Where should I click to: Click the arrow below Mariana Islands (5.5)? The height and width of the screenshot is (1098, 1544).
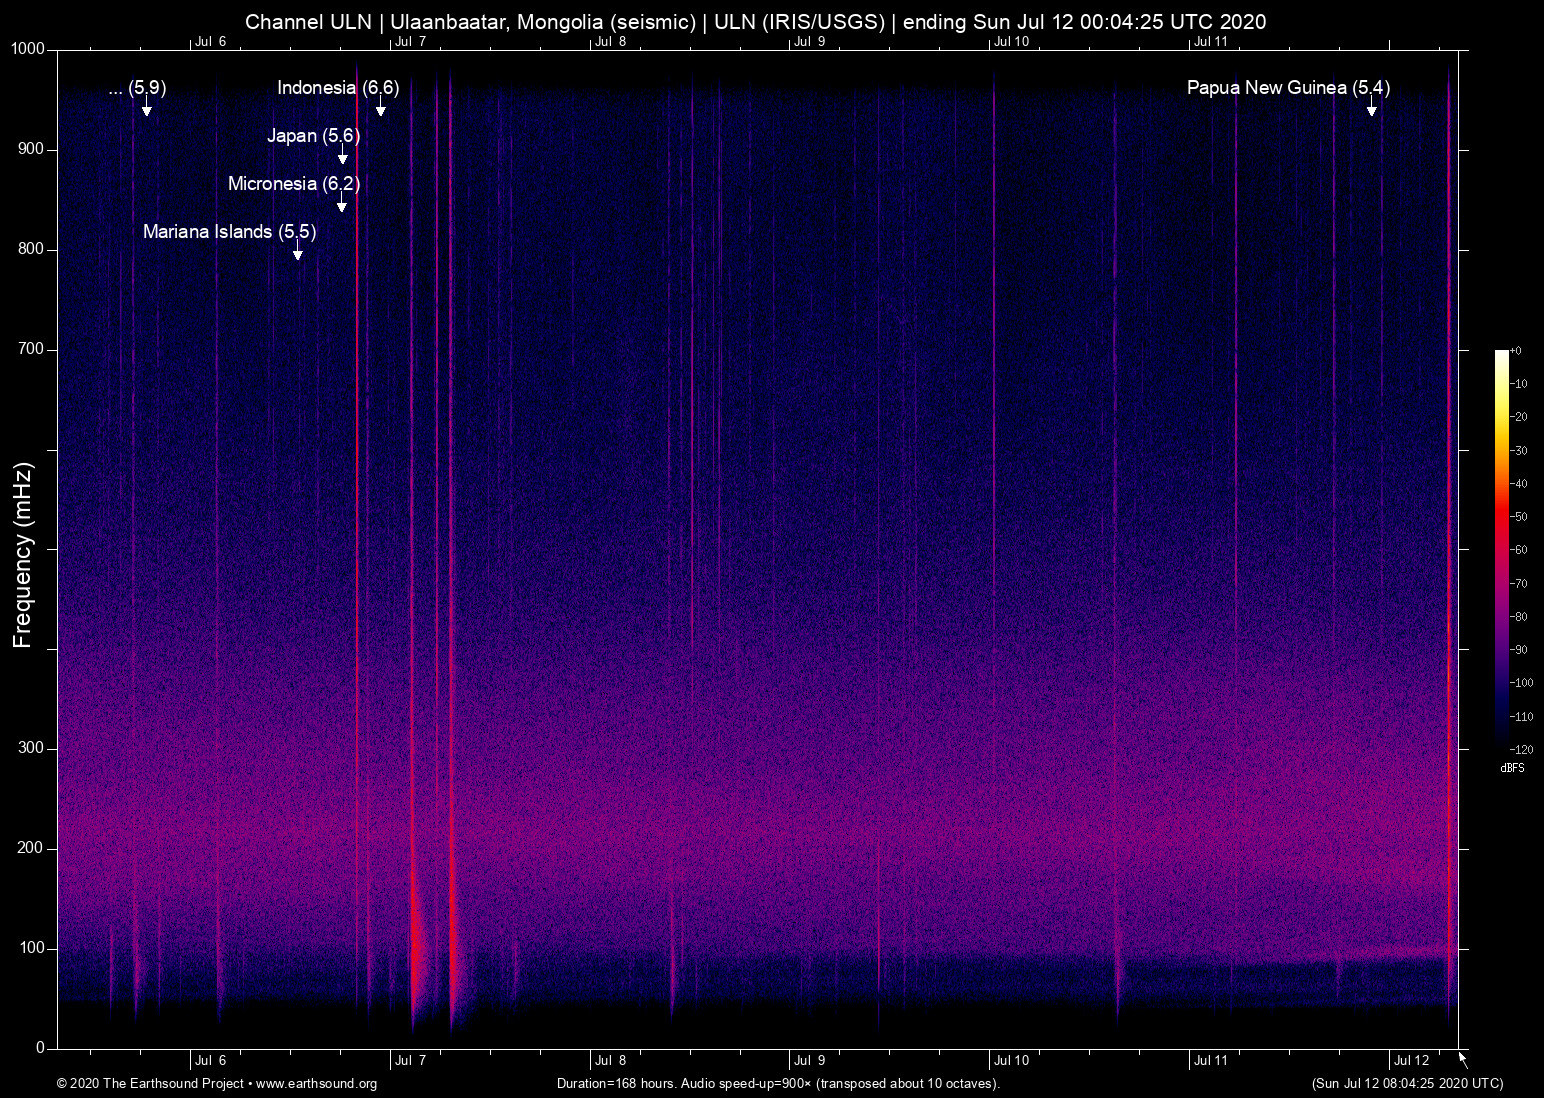point(297,253)
